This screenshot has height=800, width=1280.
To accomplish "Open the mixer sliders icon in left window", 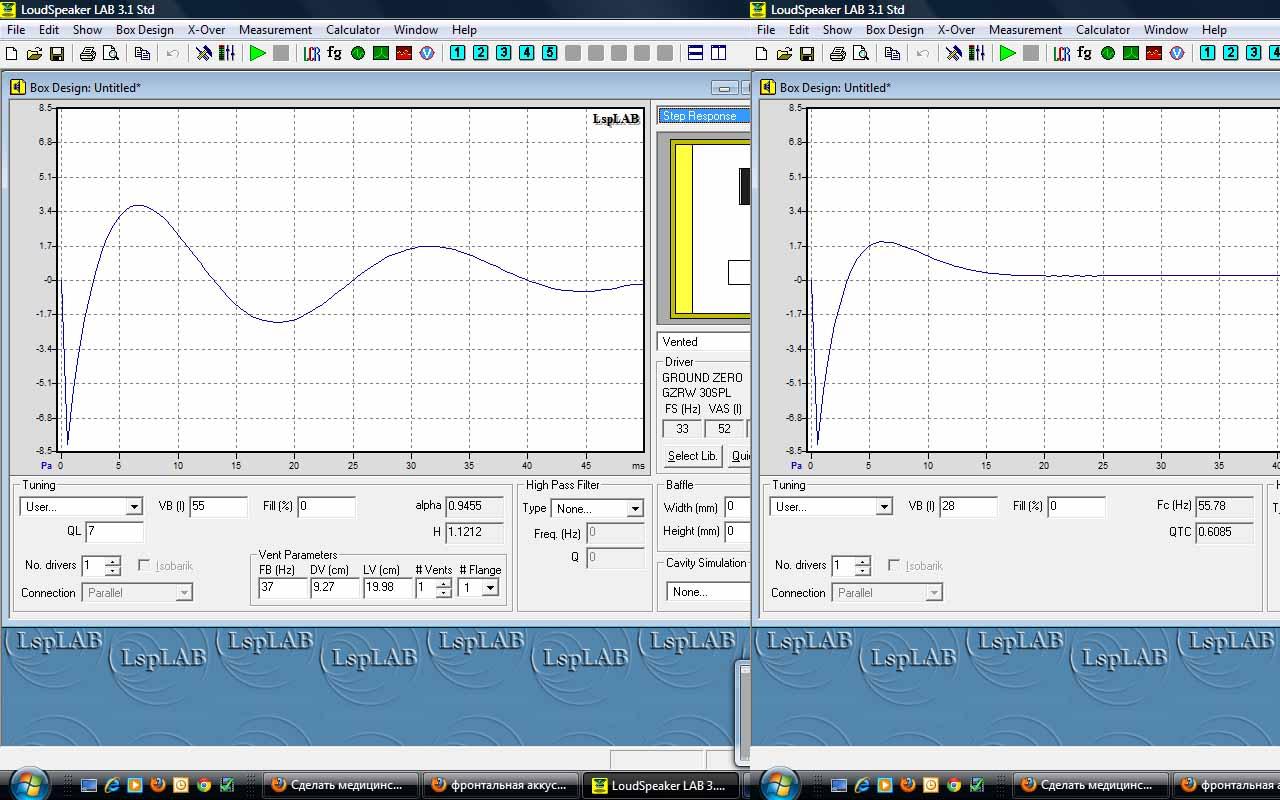I will [x=226, y=53].
